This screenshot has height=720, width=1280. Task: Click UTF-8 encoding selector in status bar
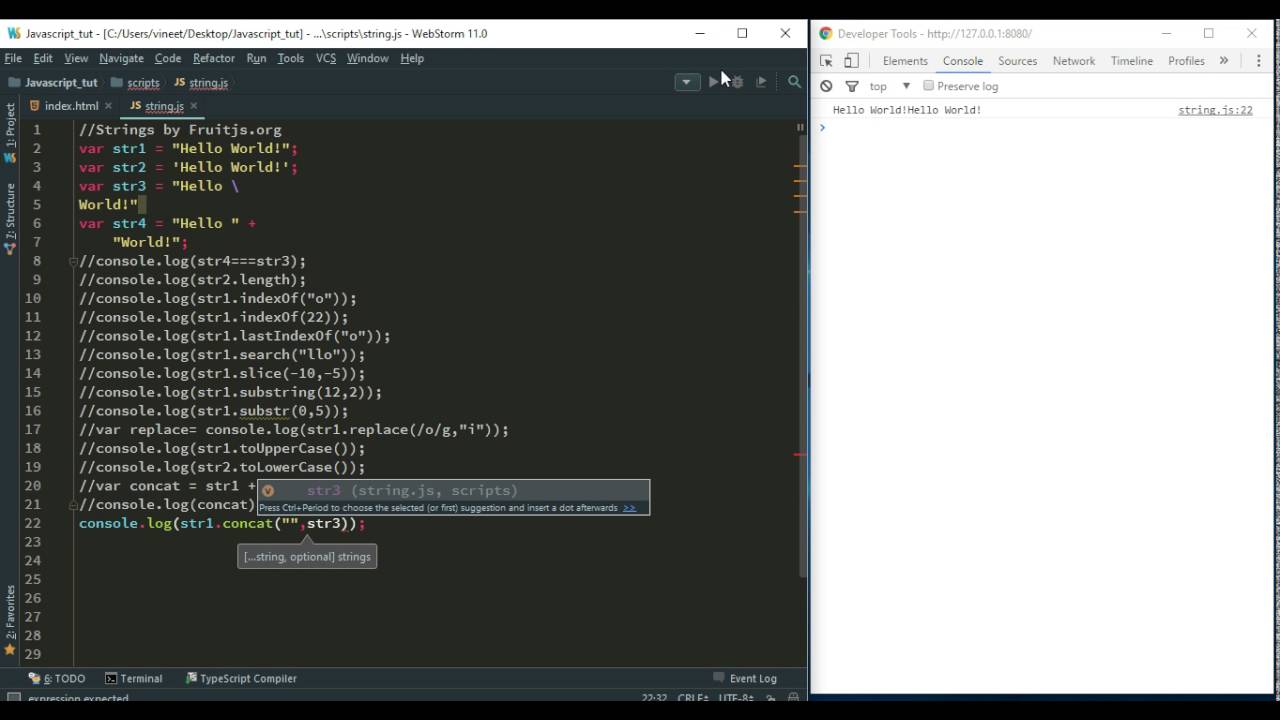point(737,699)
